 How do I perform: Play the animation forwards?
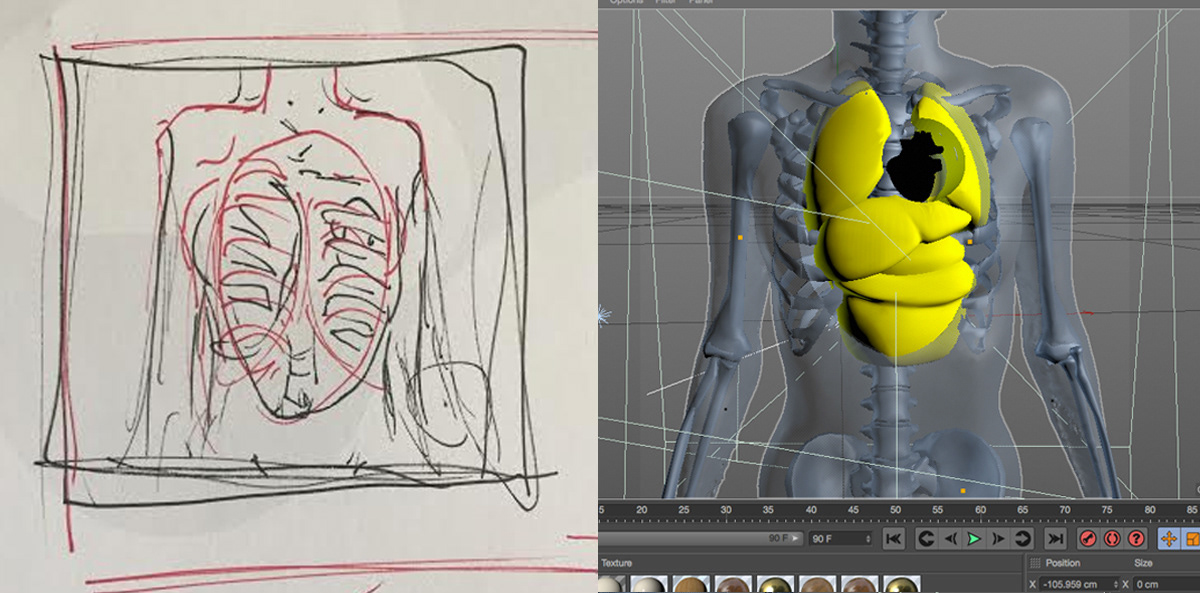[974, 539]
